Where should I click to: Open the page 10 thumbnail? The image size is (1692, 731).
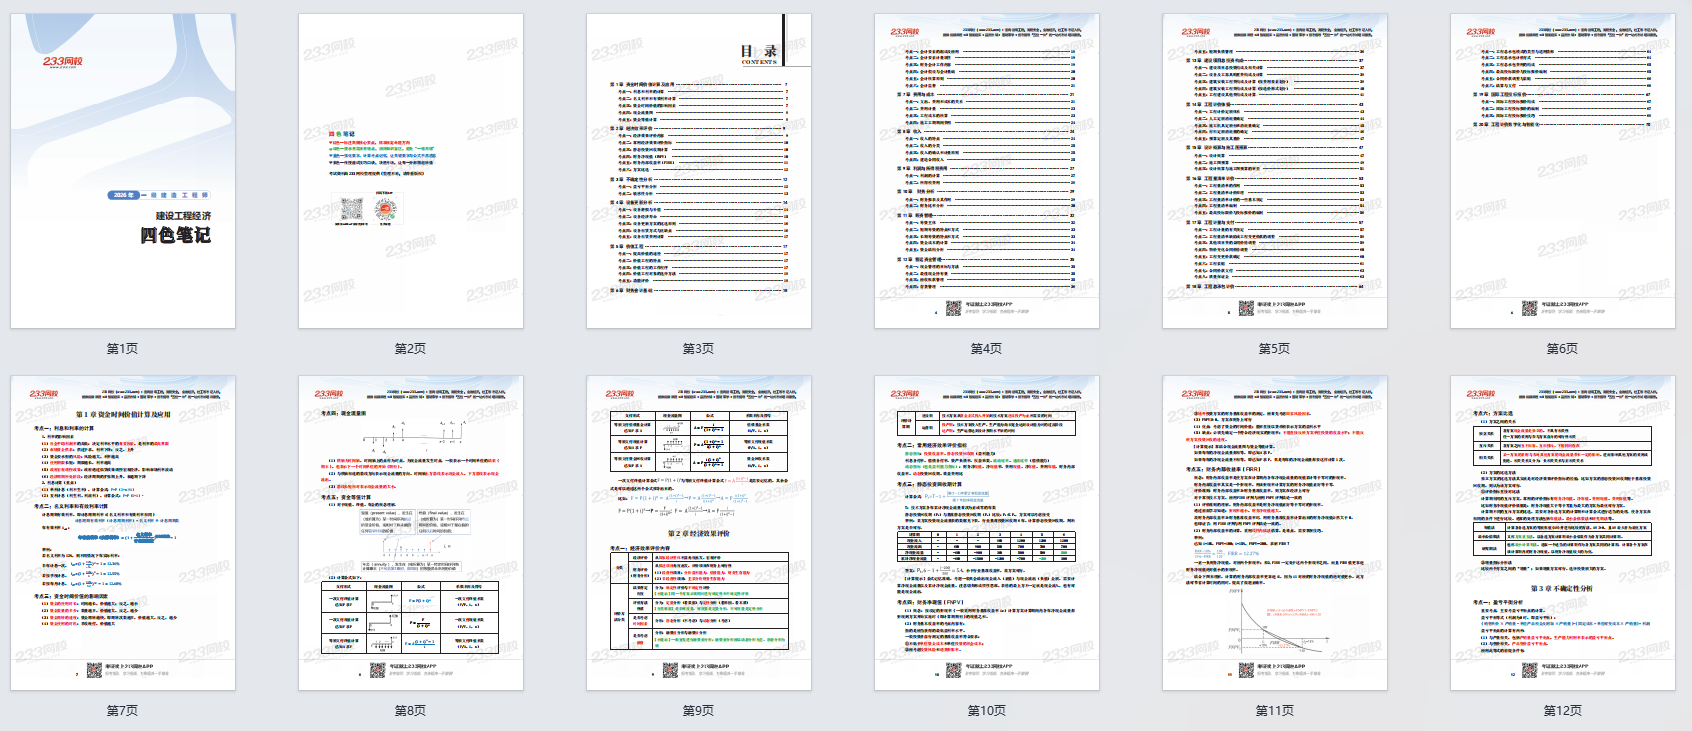pos(987,532)
